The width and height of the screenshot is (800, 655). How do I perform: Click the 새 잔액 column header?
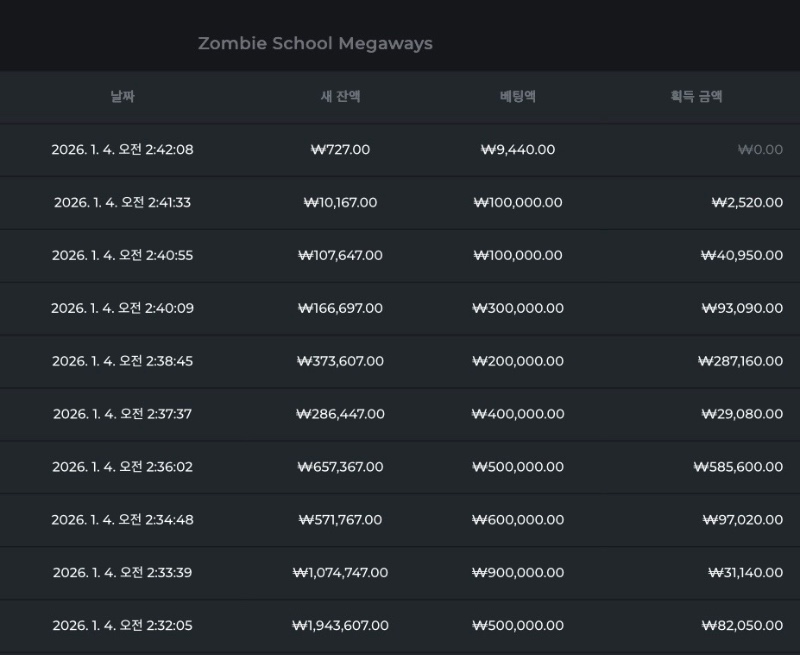340,97
